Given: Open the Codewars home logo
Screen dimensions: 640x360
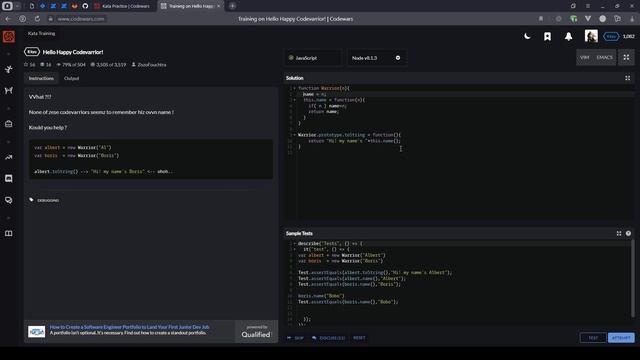Looking at the screenshot, I should point(9,37).
